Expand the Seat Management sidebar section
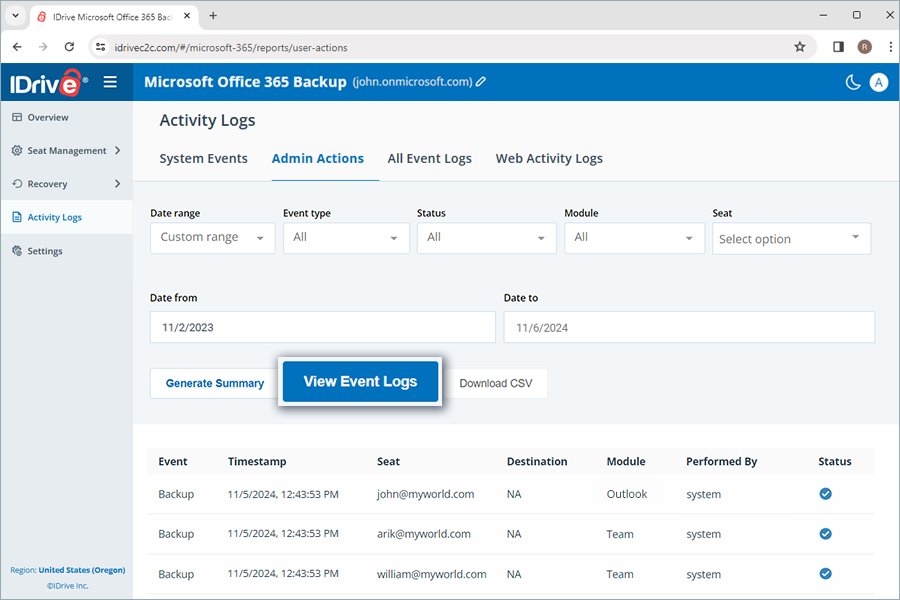Image resolution: width=900 pixels, height=600 pixels. click(65, 150)
